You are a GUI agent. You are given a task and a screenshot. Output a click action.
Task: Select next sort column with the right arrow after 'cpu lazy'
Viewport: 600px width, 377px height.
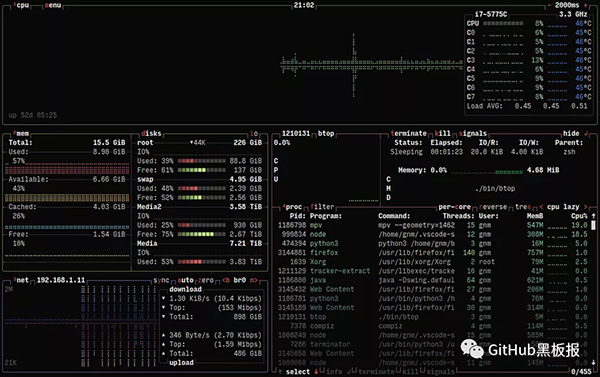click(585, 207)
